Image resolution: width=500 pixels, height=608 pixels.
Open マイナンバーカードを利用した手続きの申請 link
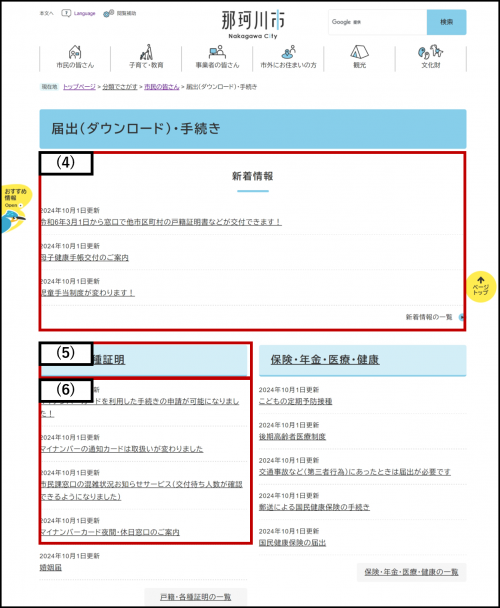coord(140,408)
